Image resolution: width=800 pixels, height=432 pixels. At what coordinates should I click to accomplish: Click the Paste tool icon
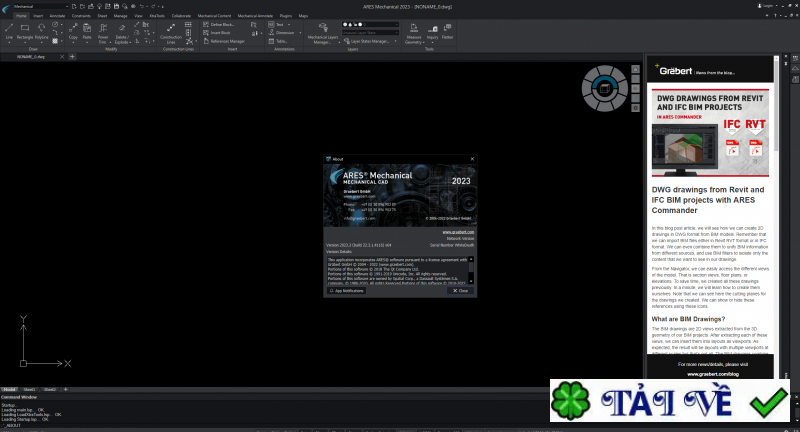click(87, 32)
